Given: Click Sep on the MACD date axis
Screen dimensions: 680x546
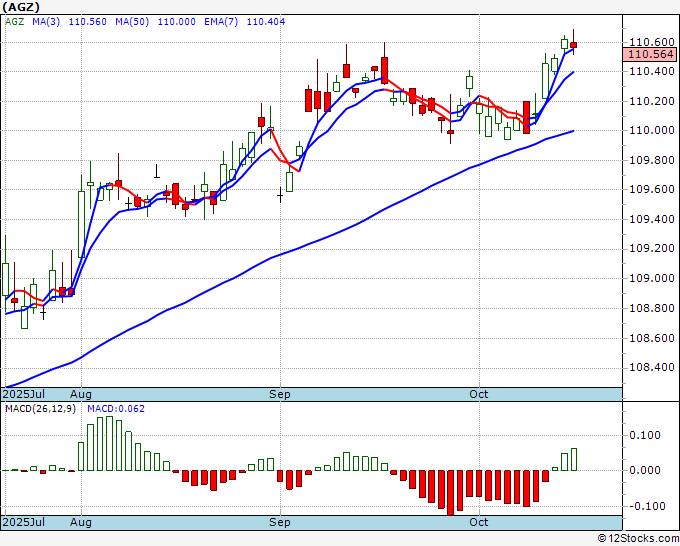Looking at the screenshot, I should coord(280,522).
